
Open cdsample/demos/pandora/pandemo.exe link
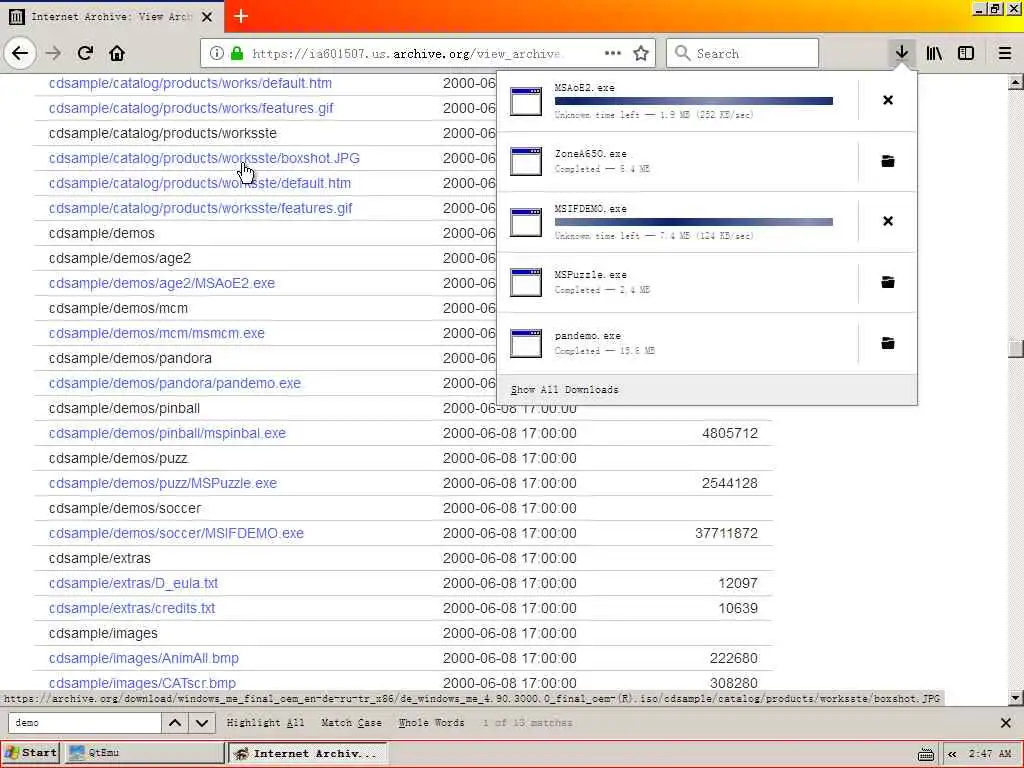pos(175,383)
